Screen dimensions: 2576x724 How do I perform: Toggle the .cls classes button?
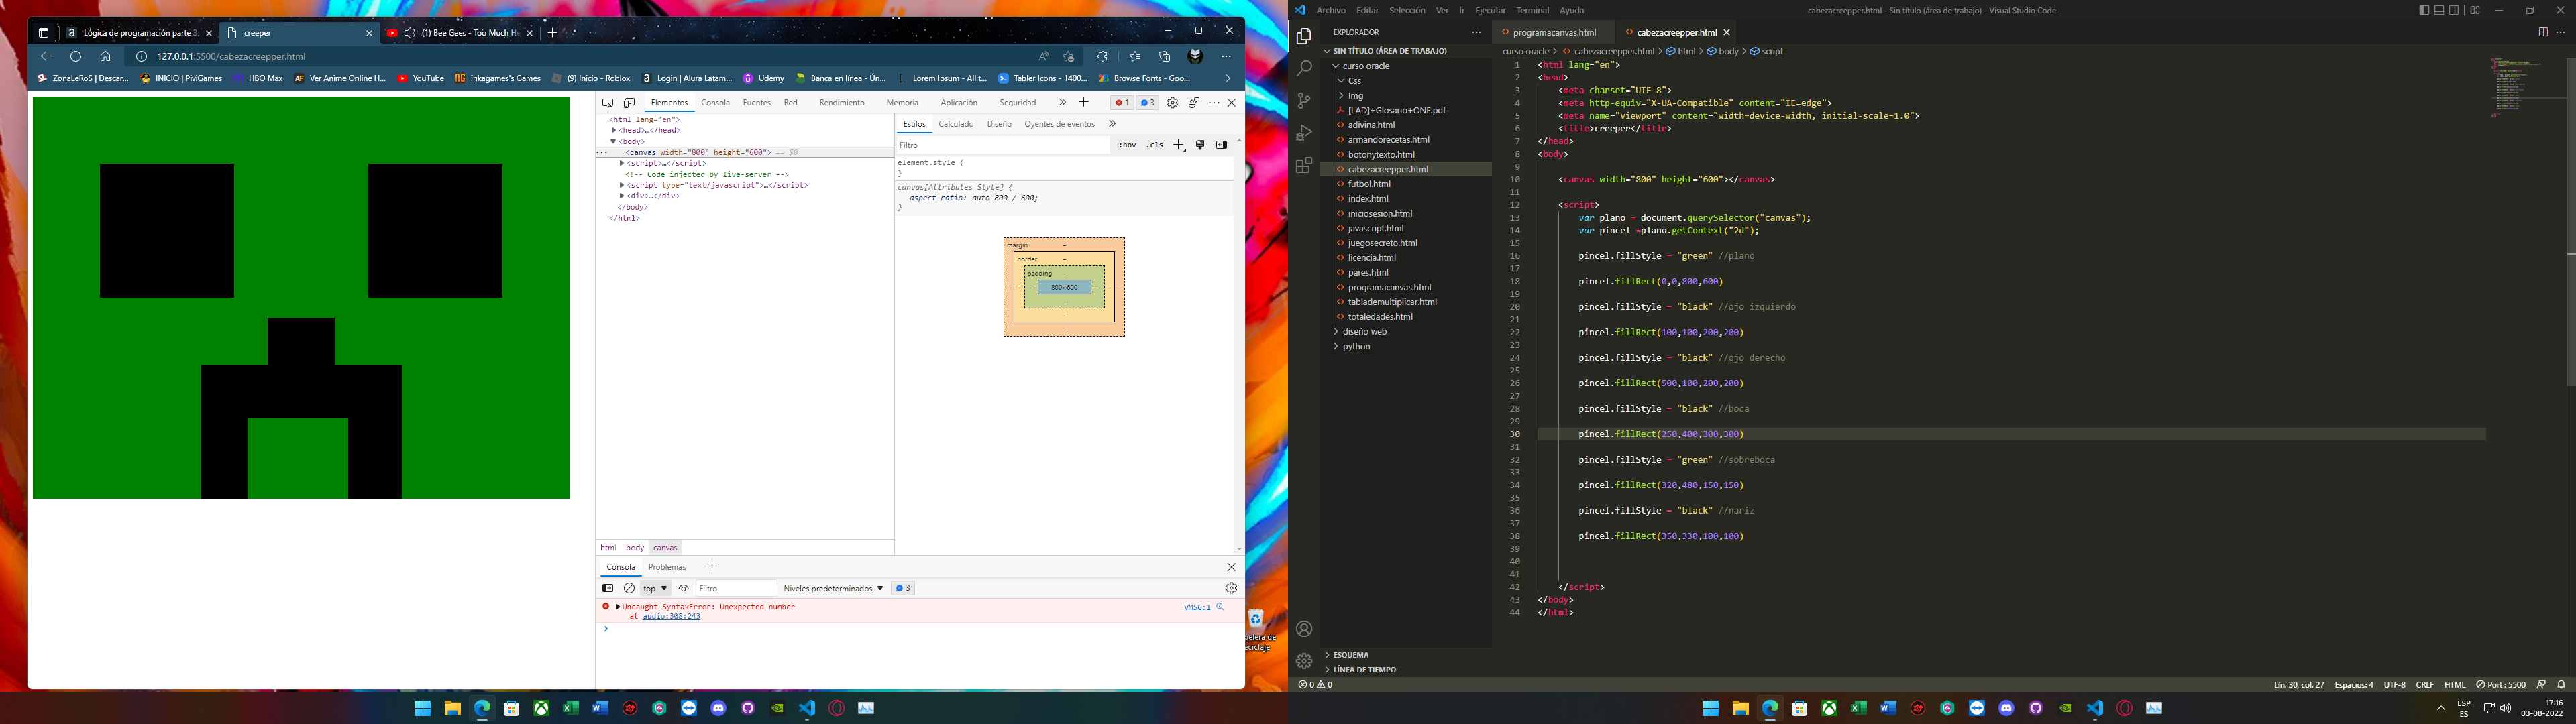click(1155, 145)
